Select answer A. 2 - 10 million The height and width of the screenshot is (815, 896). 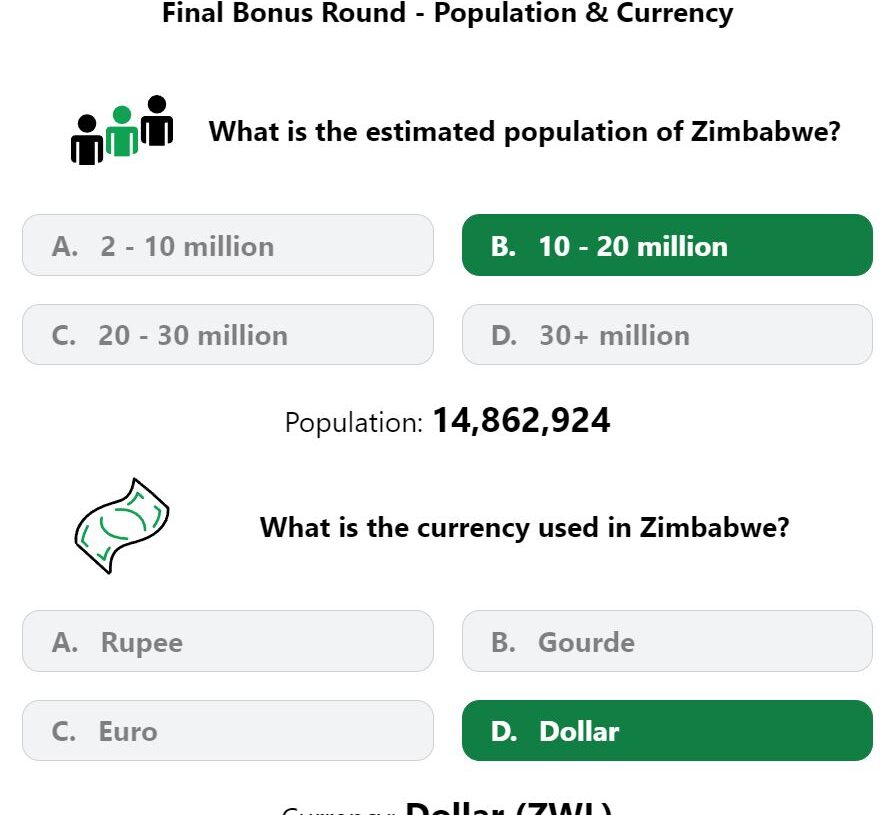[x=228, y=245]
